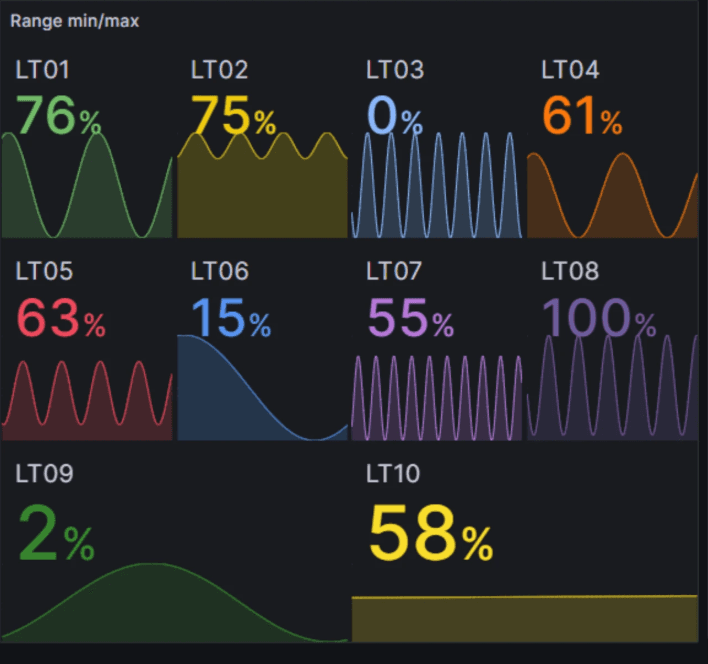Select the LT01 label
Viewport: 708px width, 664px height.
[x=42, y=70]
